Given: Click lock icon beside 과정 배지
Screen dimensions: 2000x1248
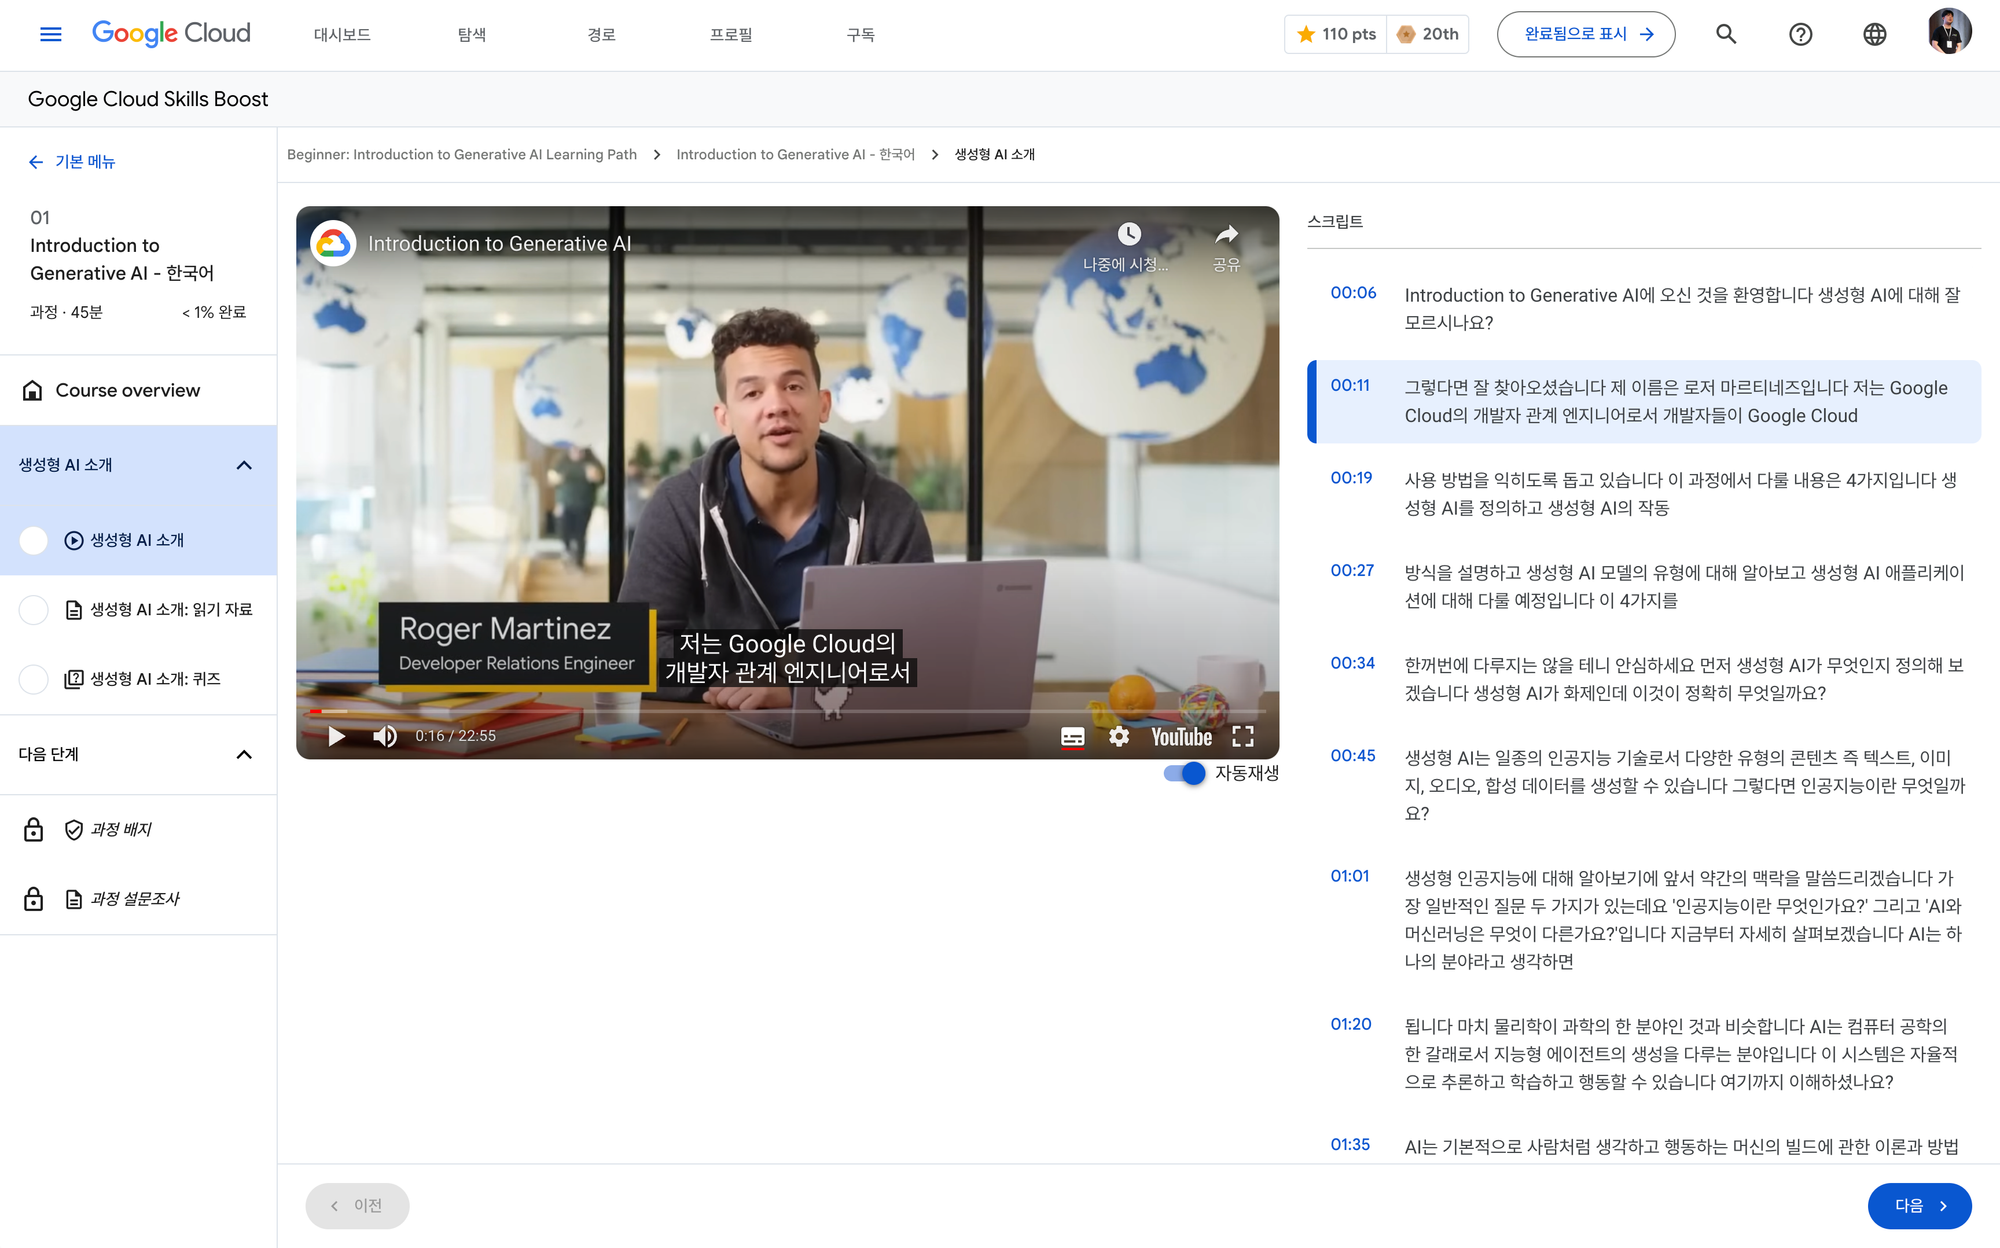Looking at the screenshot, I should 33,829.
